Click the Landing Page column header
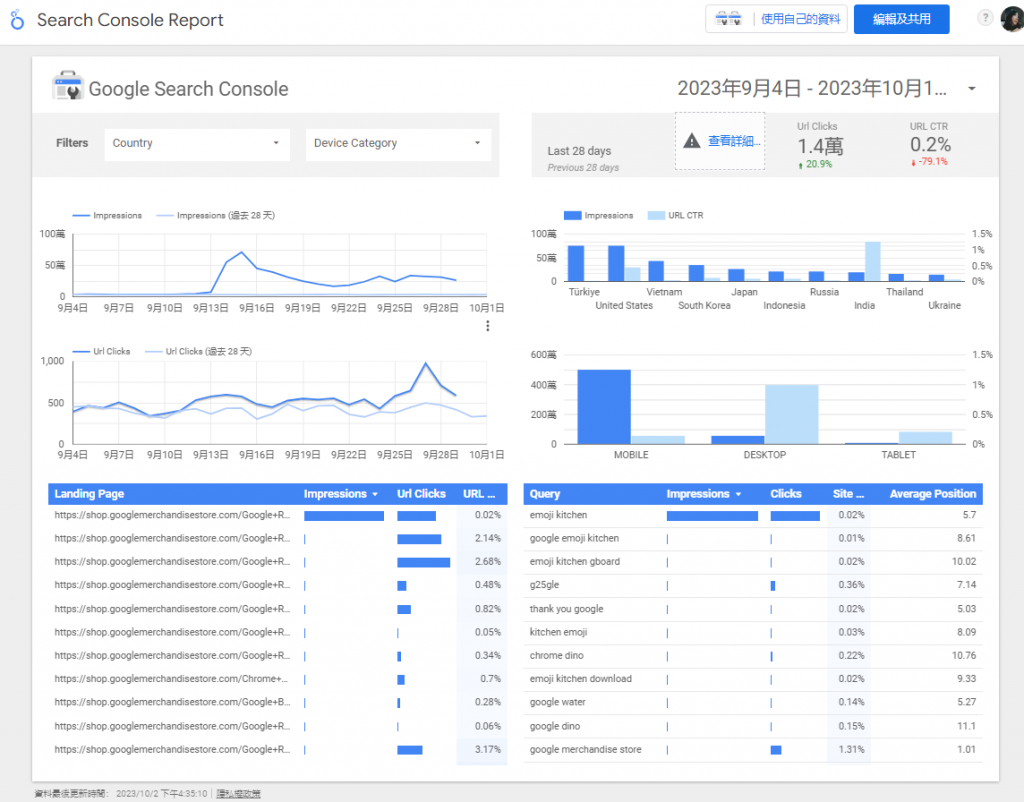 pyautogui.click(x=89, y=494)
